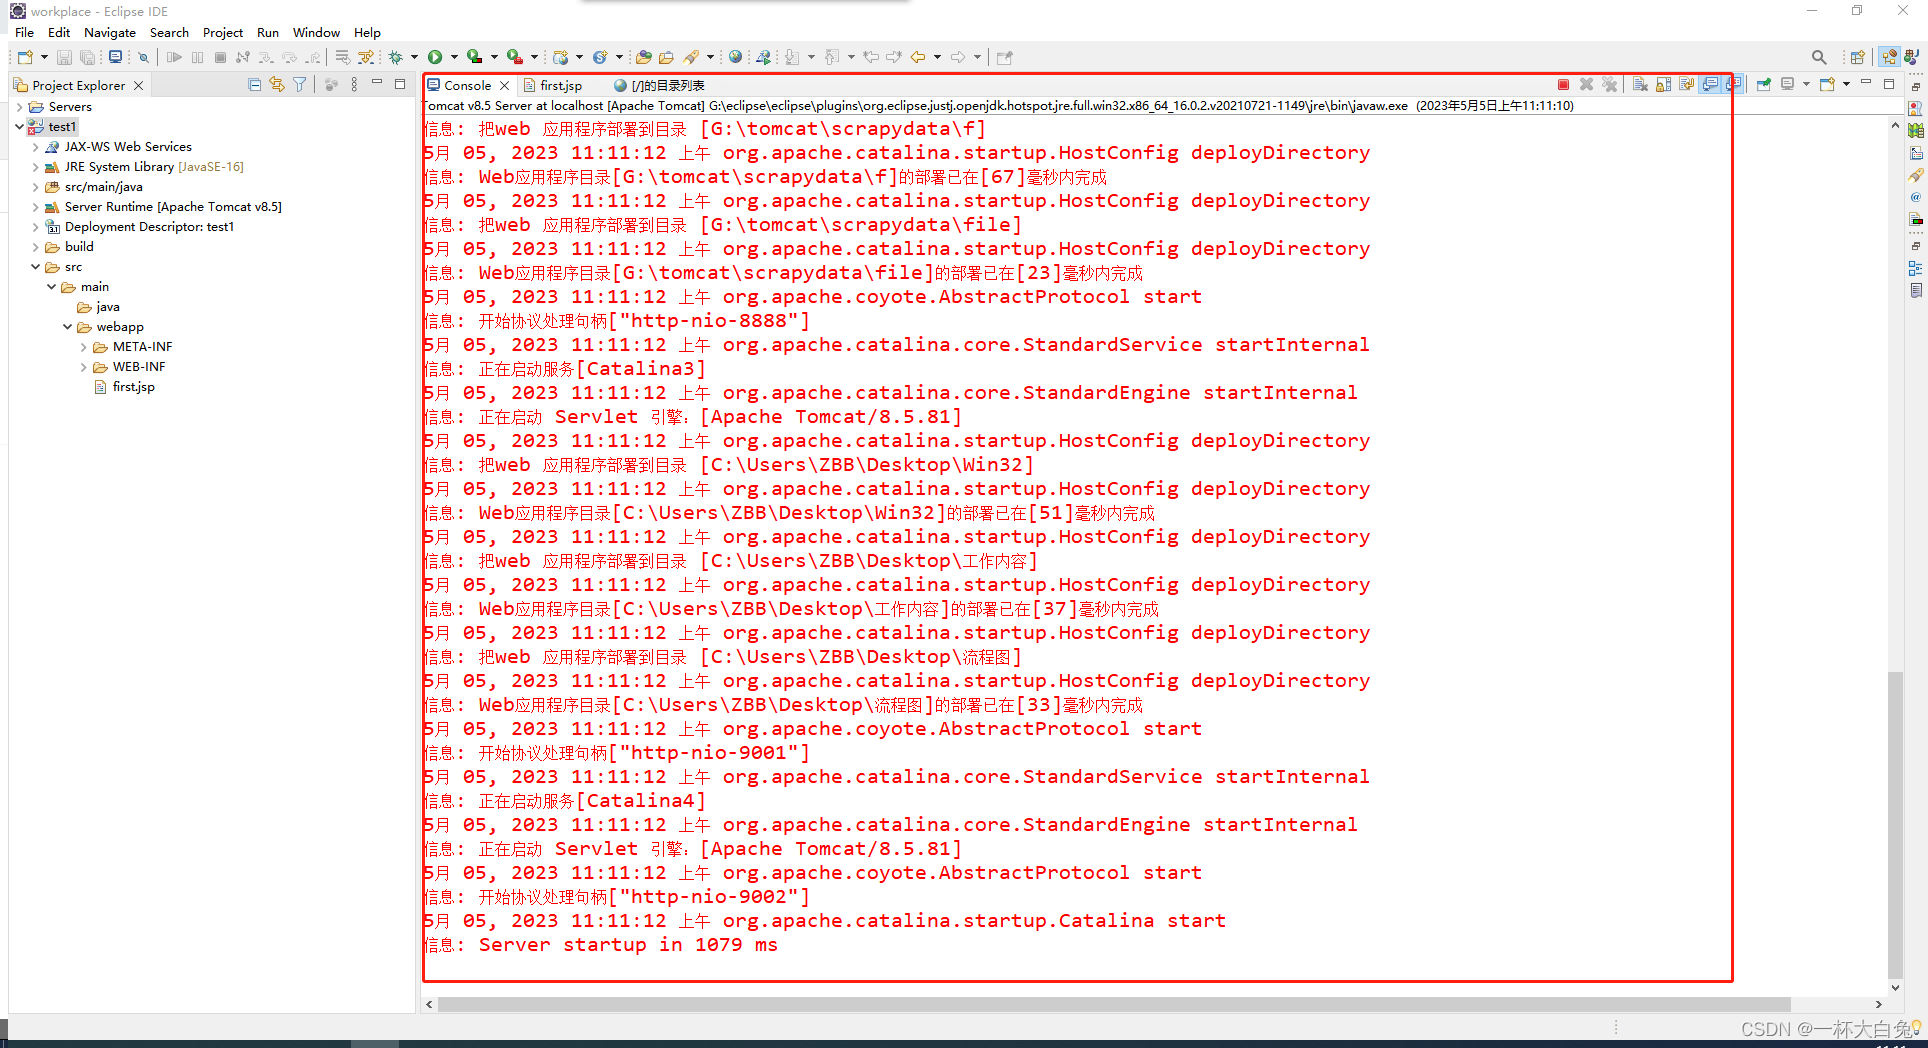
Task: Toggle Word Wrap in Console
Action: coord(1686,85)
